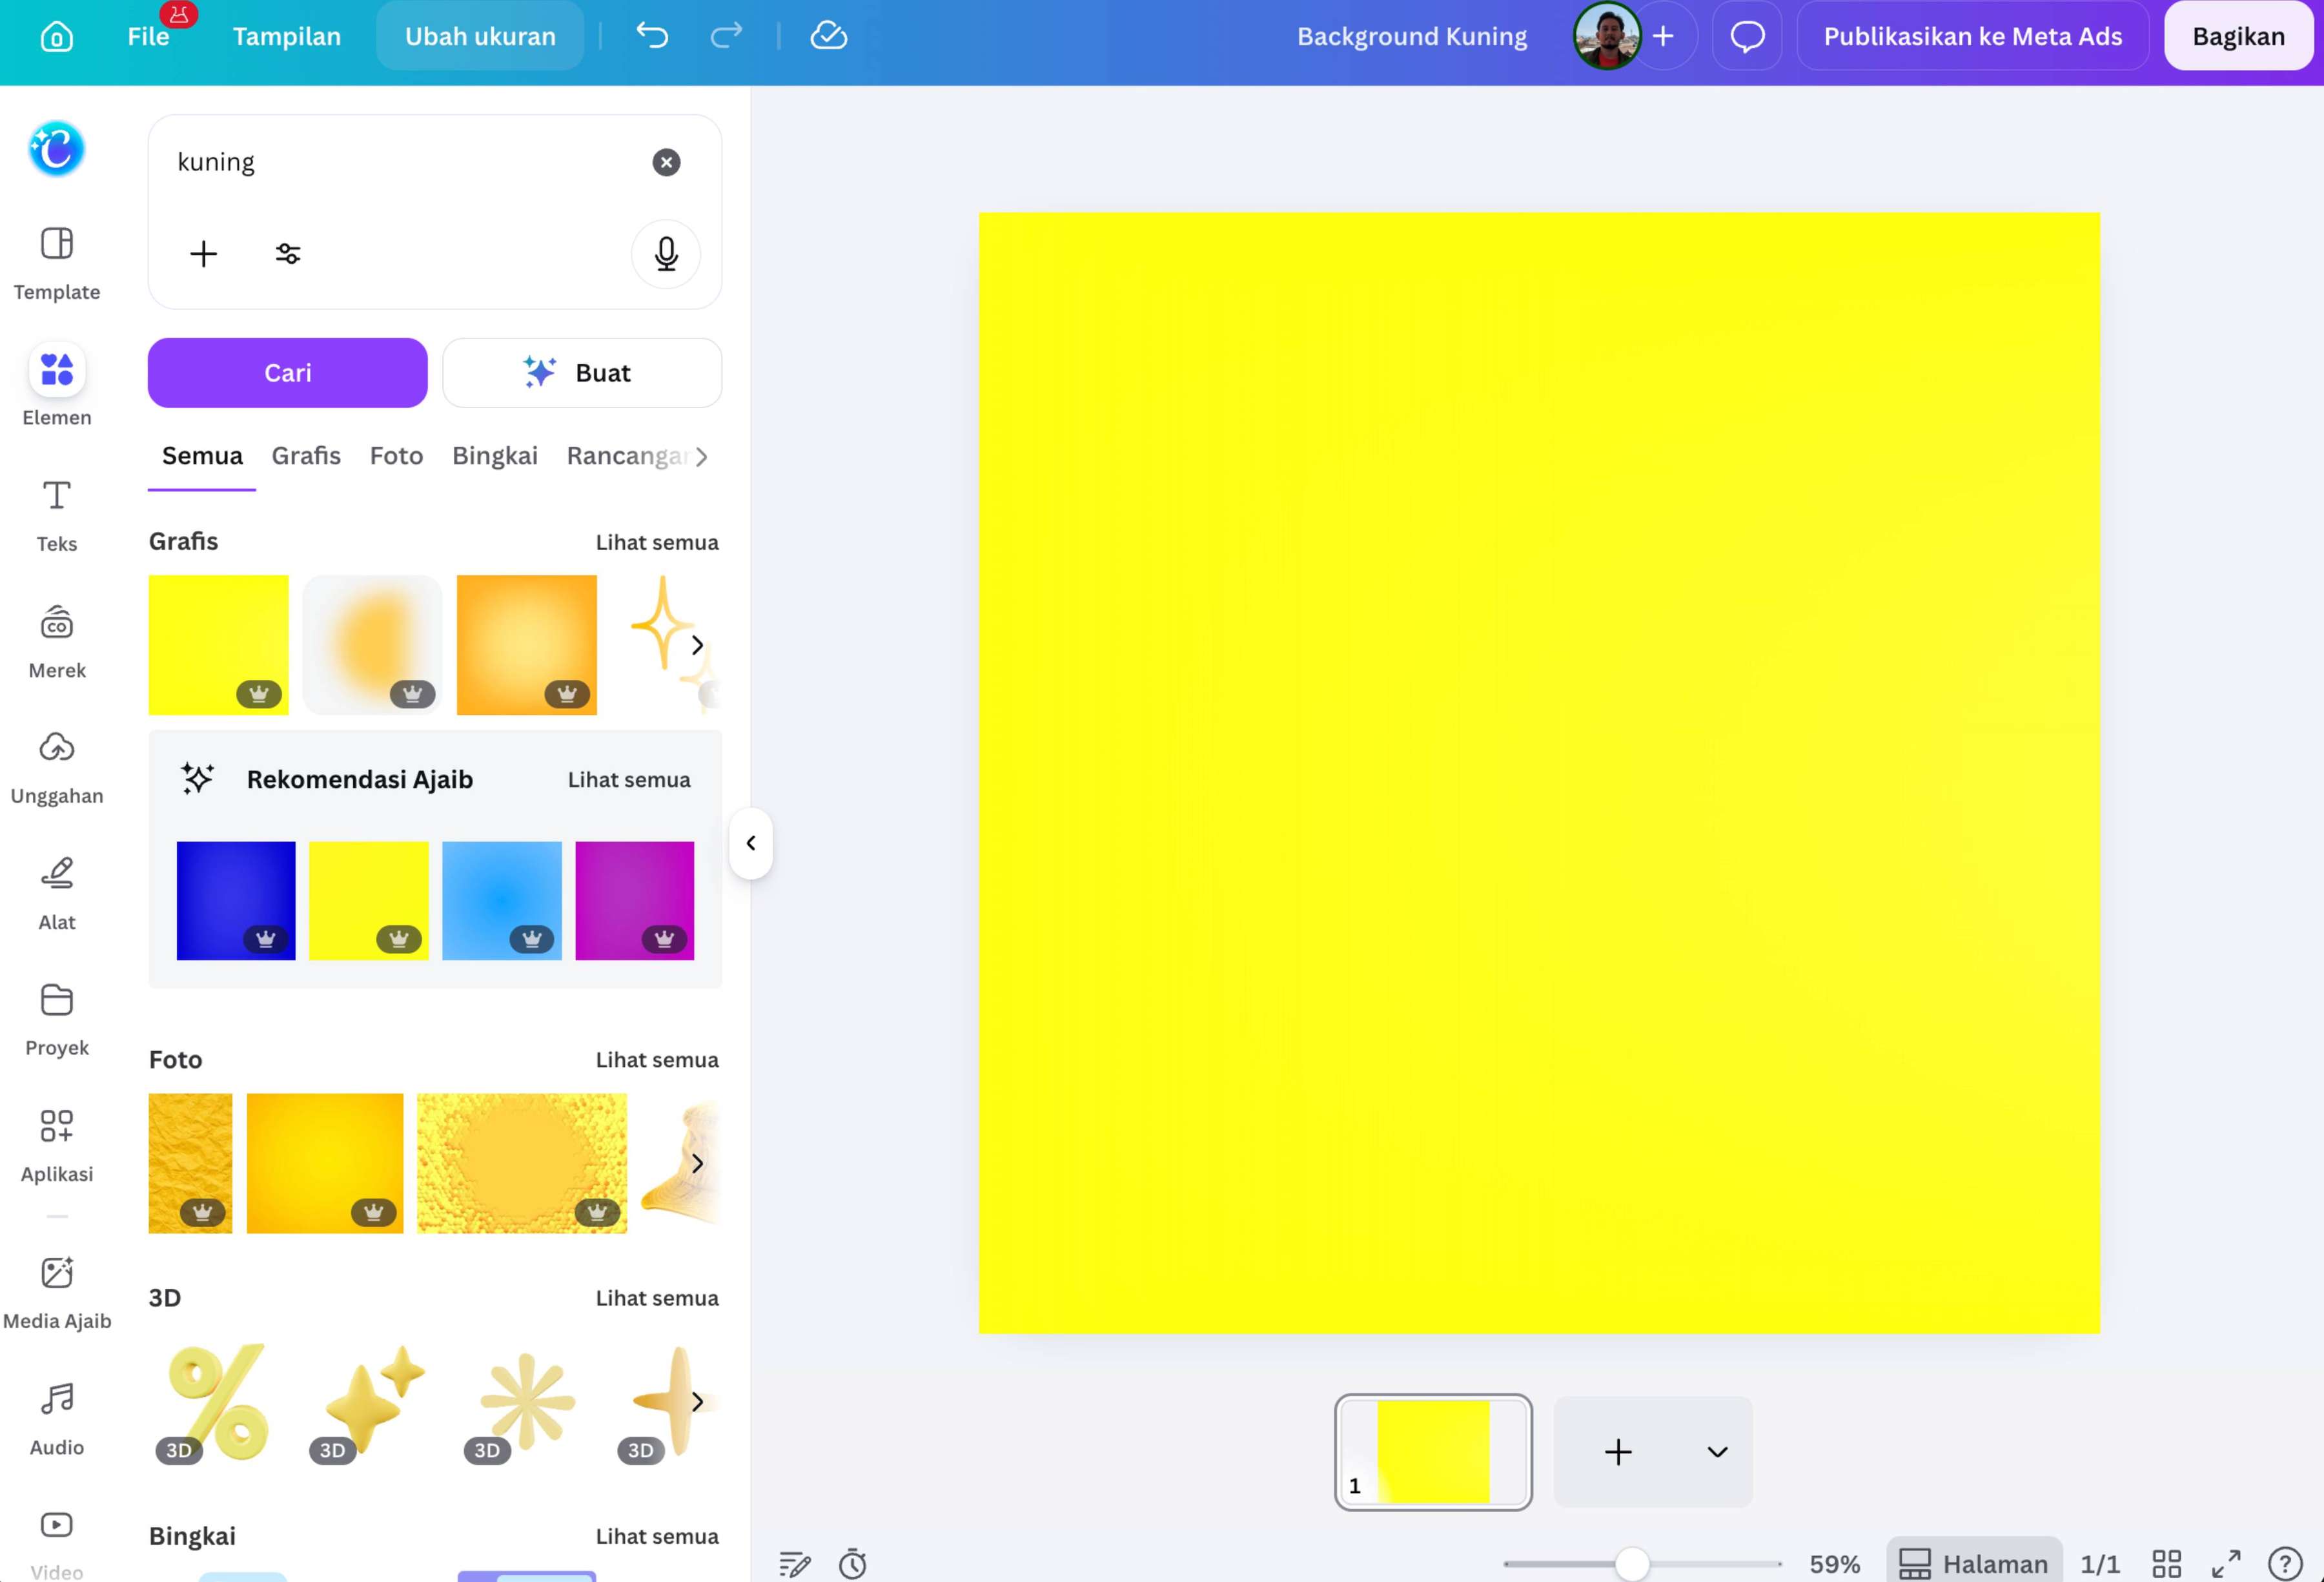Click the Bagikan share button
2324x1582 pixels.
[2238, 36]
